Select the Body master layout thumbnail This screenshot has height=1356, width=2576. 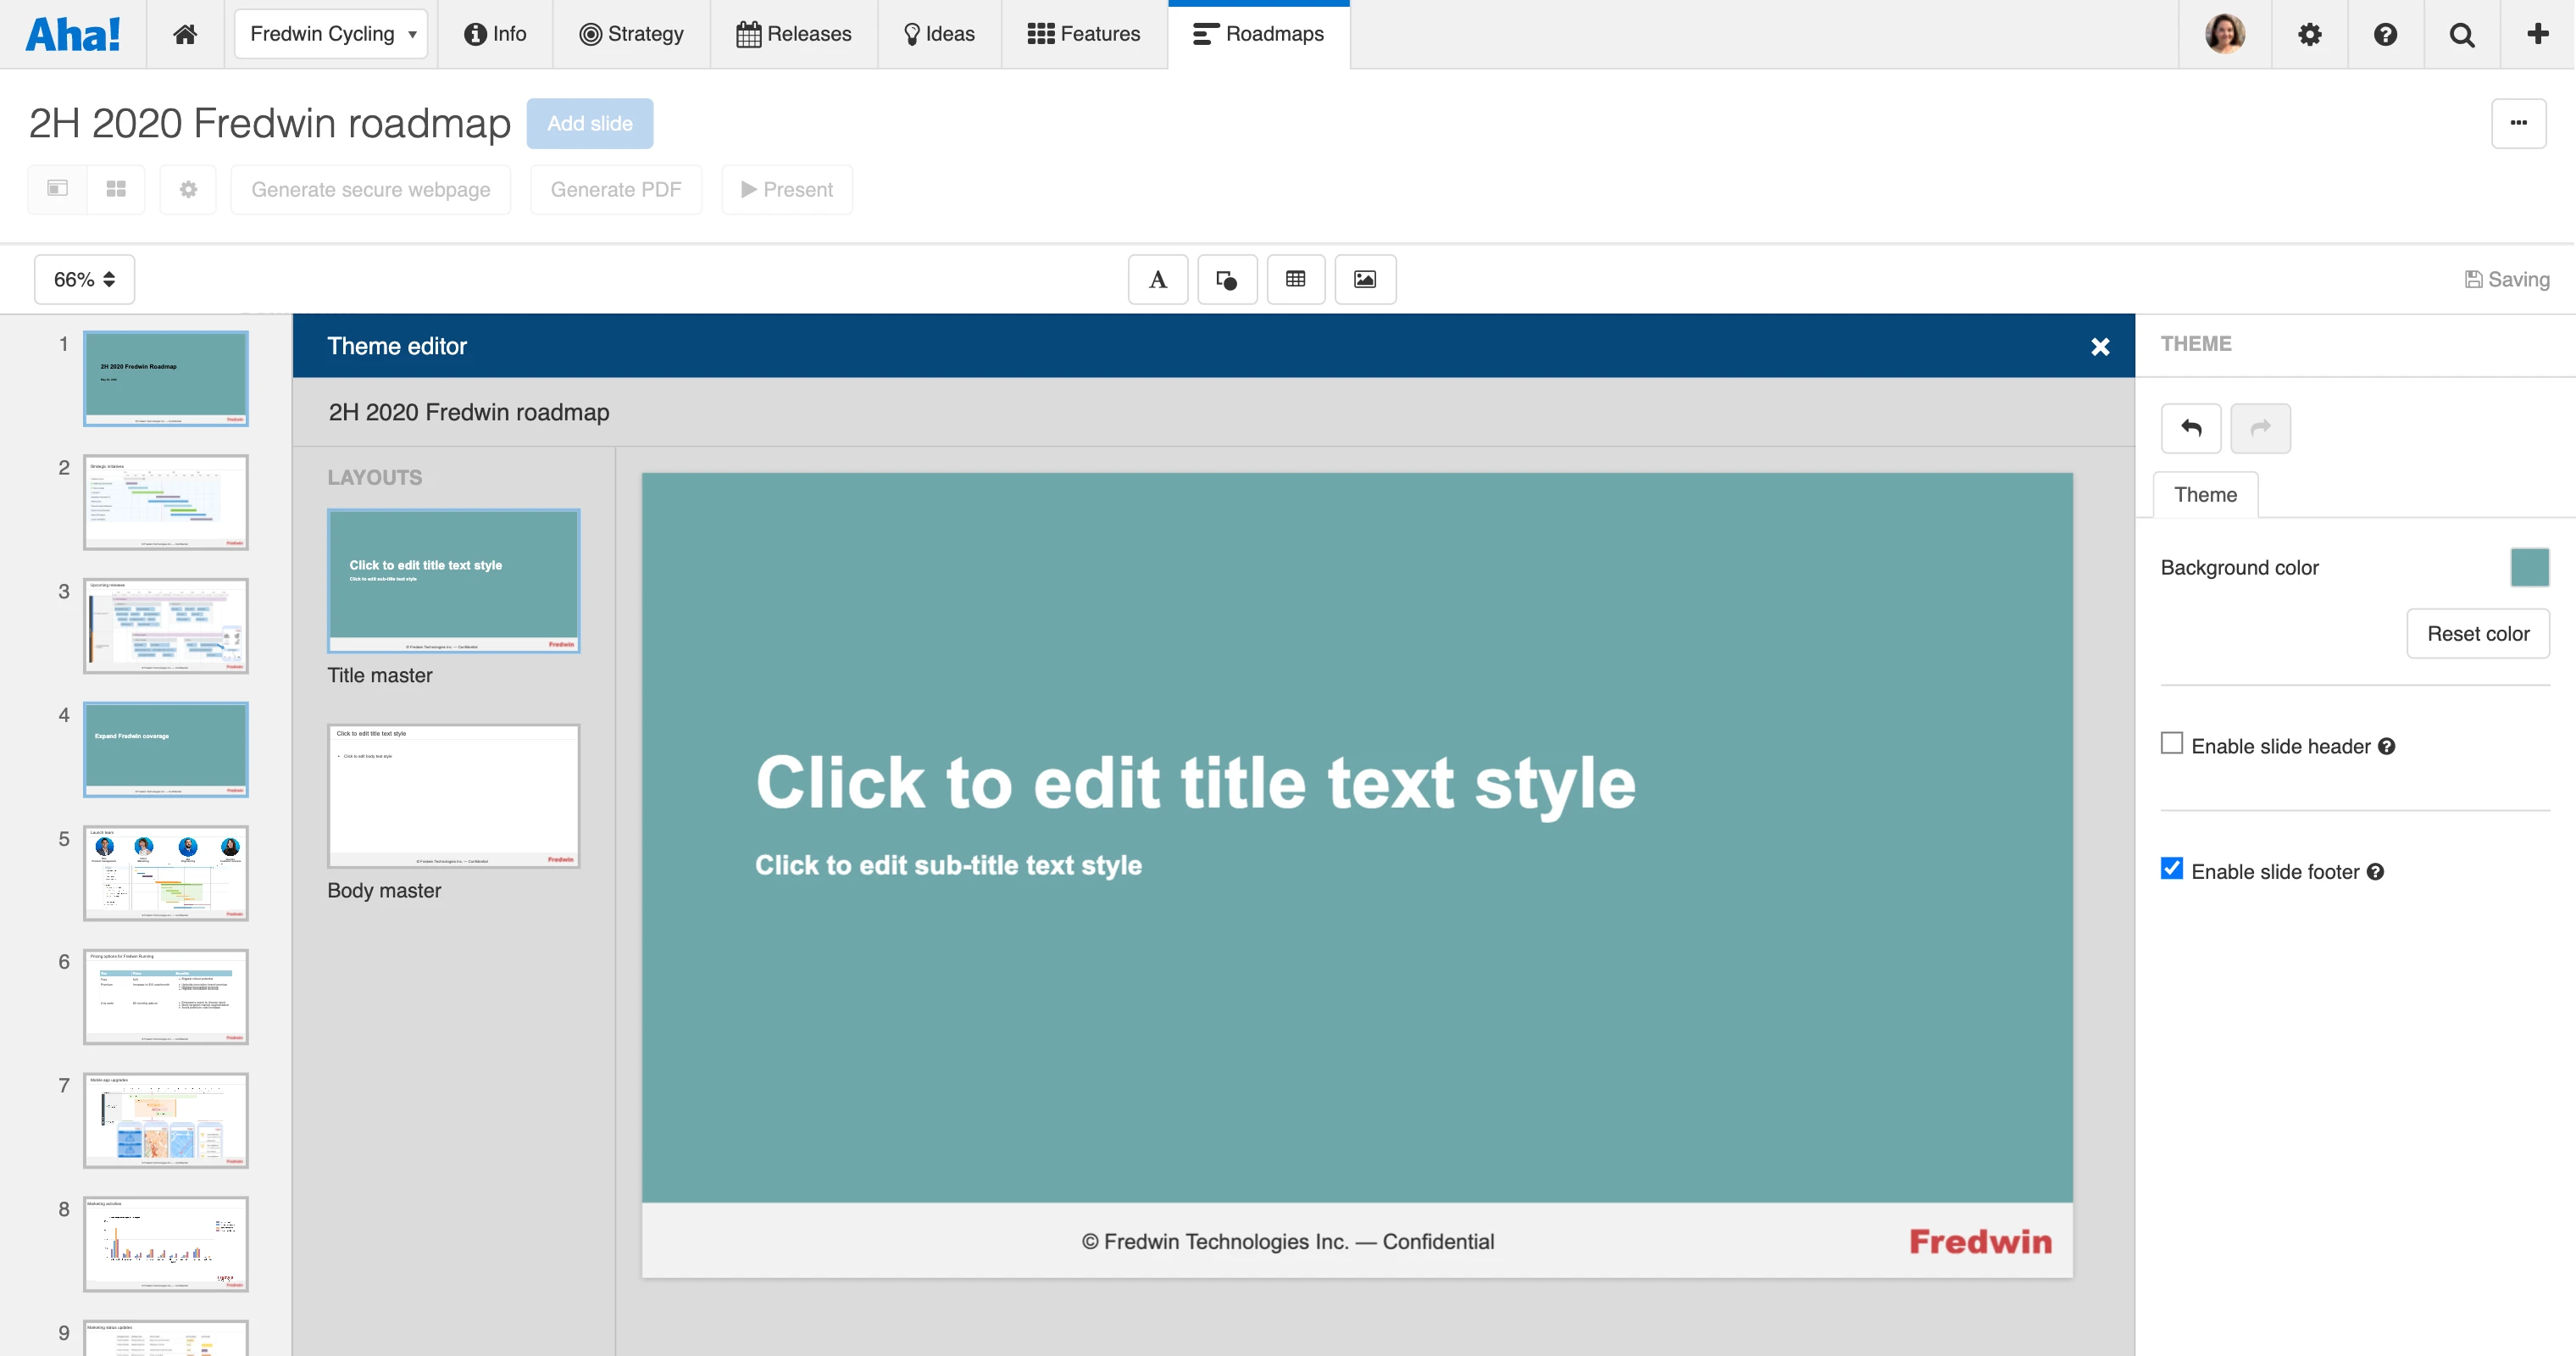(x=453, y=796)
